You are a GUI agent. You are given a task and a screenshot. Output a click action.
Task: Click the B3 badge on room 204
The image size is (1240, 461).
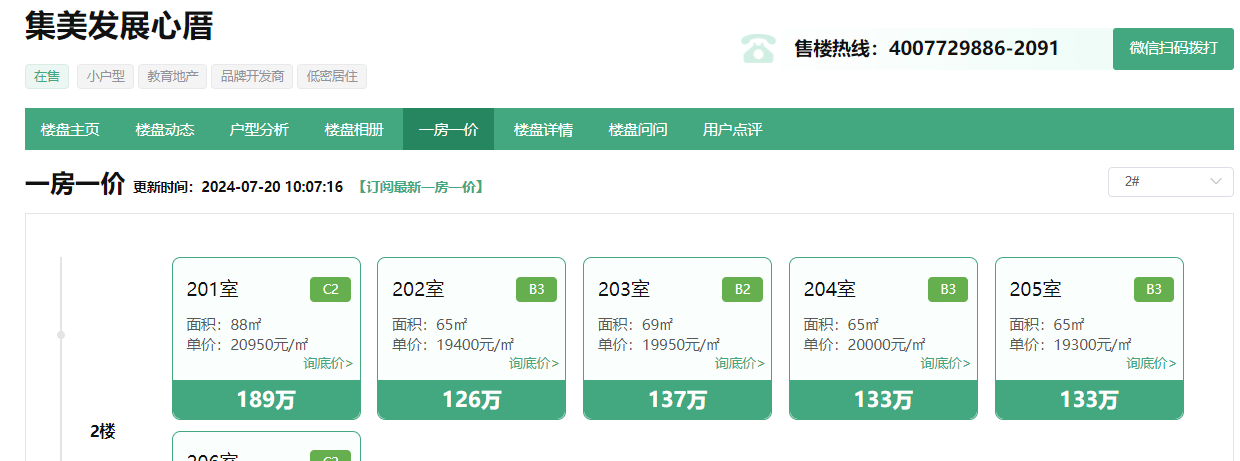click(948, 290)
